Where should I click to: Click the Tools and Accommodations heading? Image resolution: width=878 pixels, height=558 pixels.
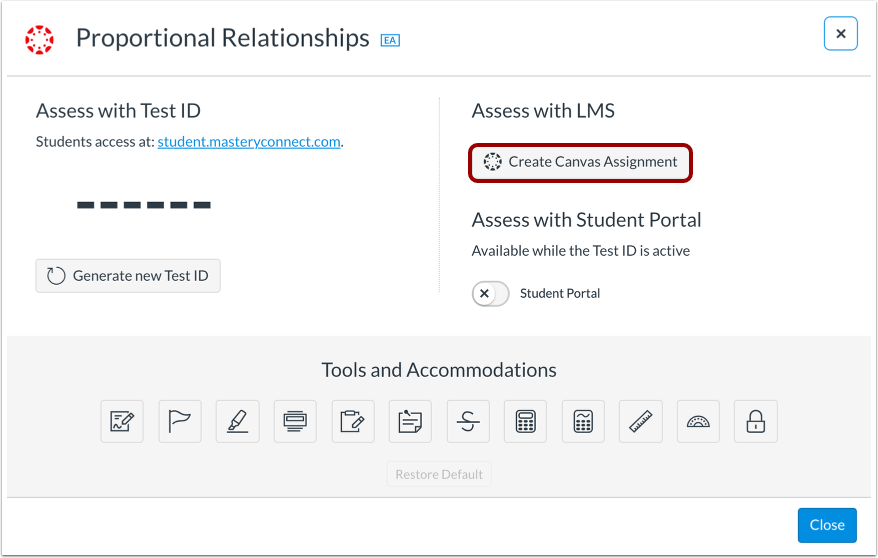pyautogui.click(x=439, y=370)
